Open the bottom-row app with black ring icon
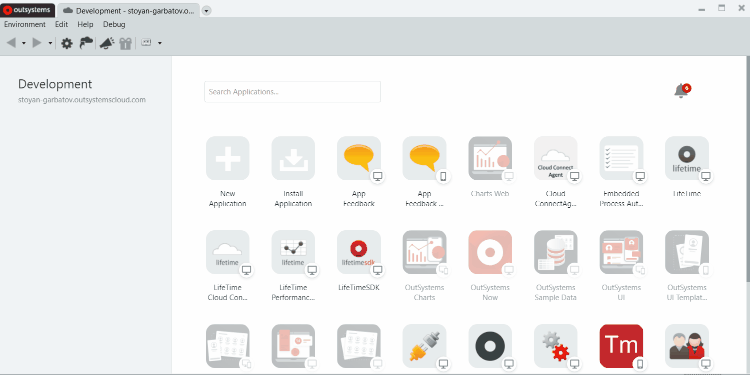 pyautogui.click(x=490, y=346)
